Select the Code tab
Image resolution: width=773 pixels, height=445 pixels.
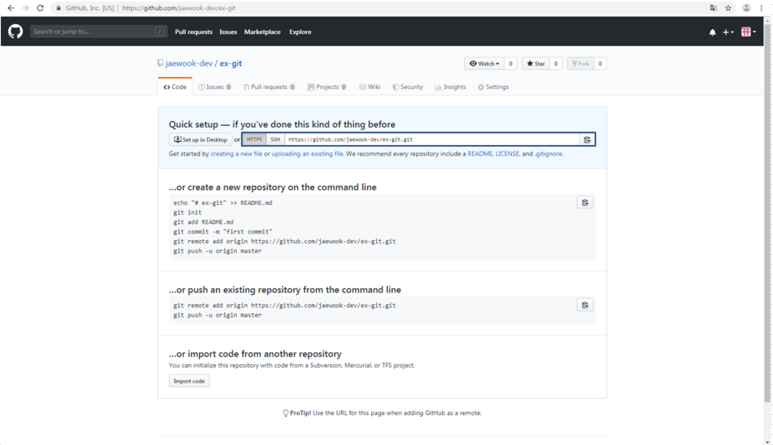[175, 87]
